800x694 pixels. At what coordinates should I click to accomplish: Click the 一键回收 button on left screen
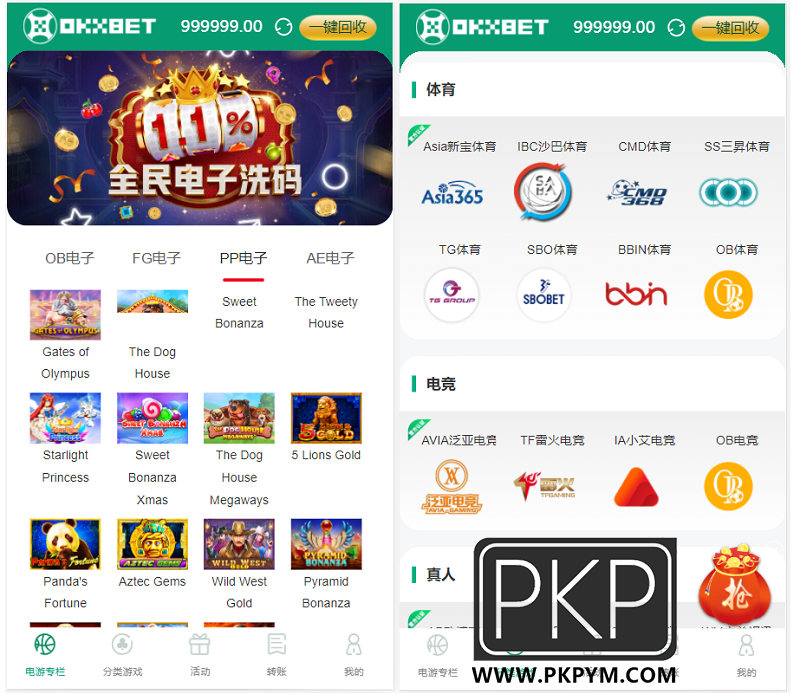click(338, 28)
